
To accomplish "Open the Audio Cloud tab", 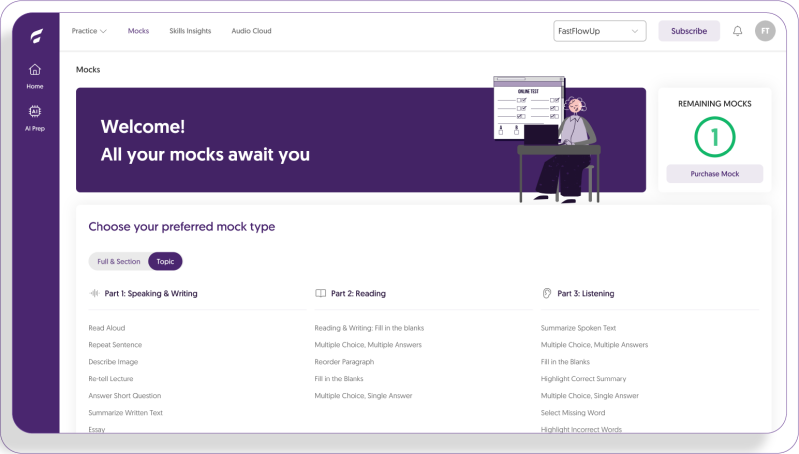I will click(251, 31).
